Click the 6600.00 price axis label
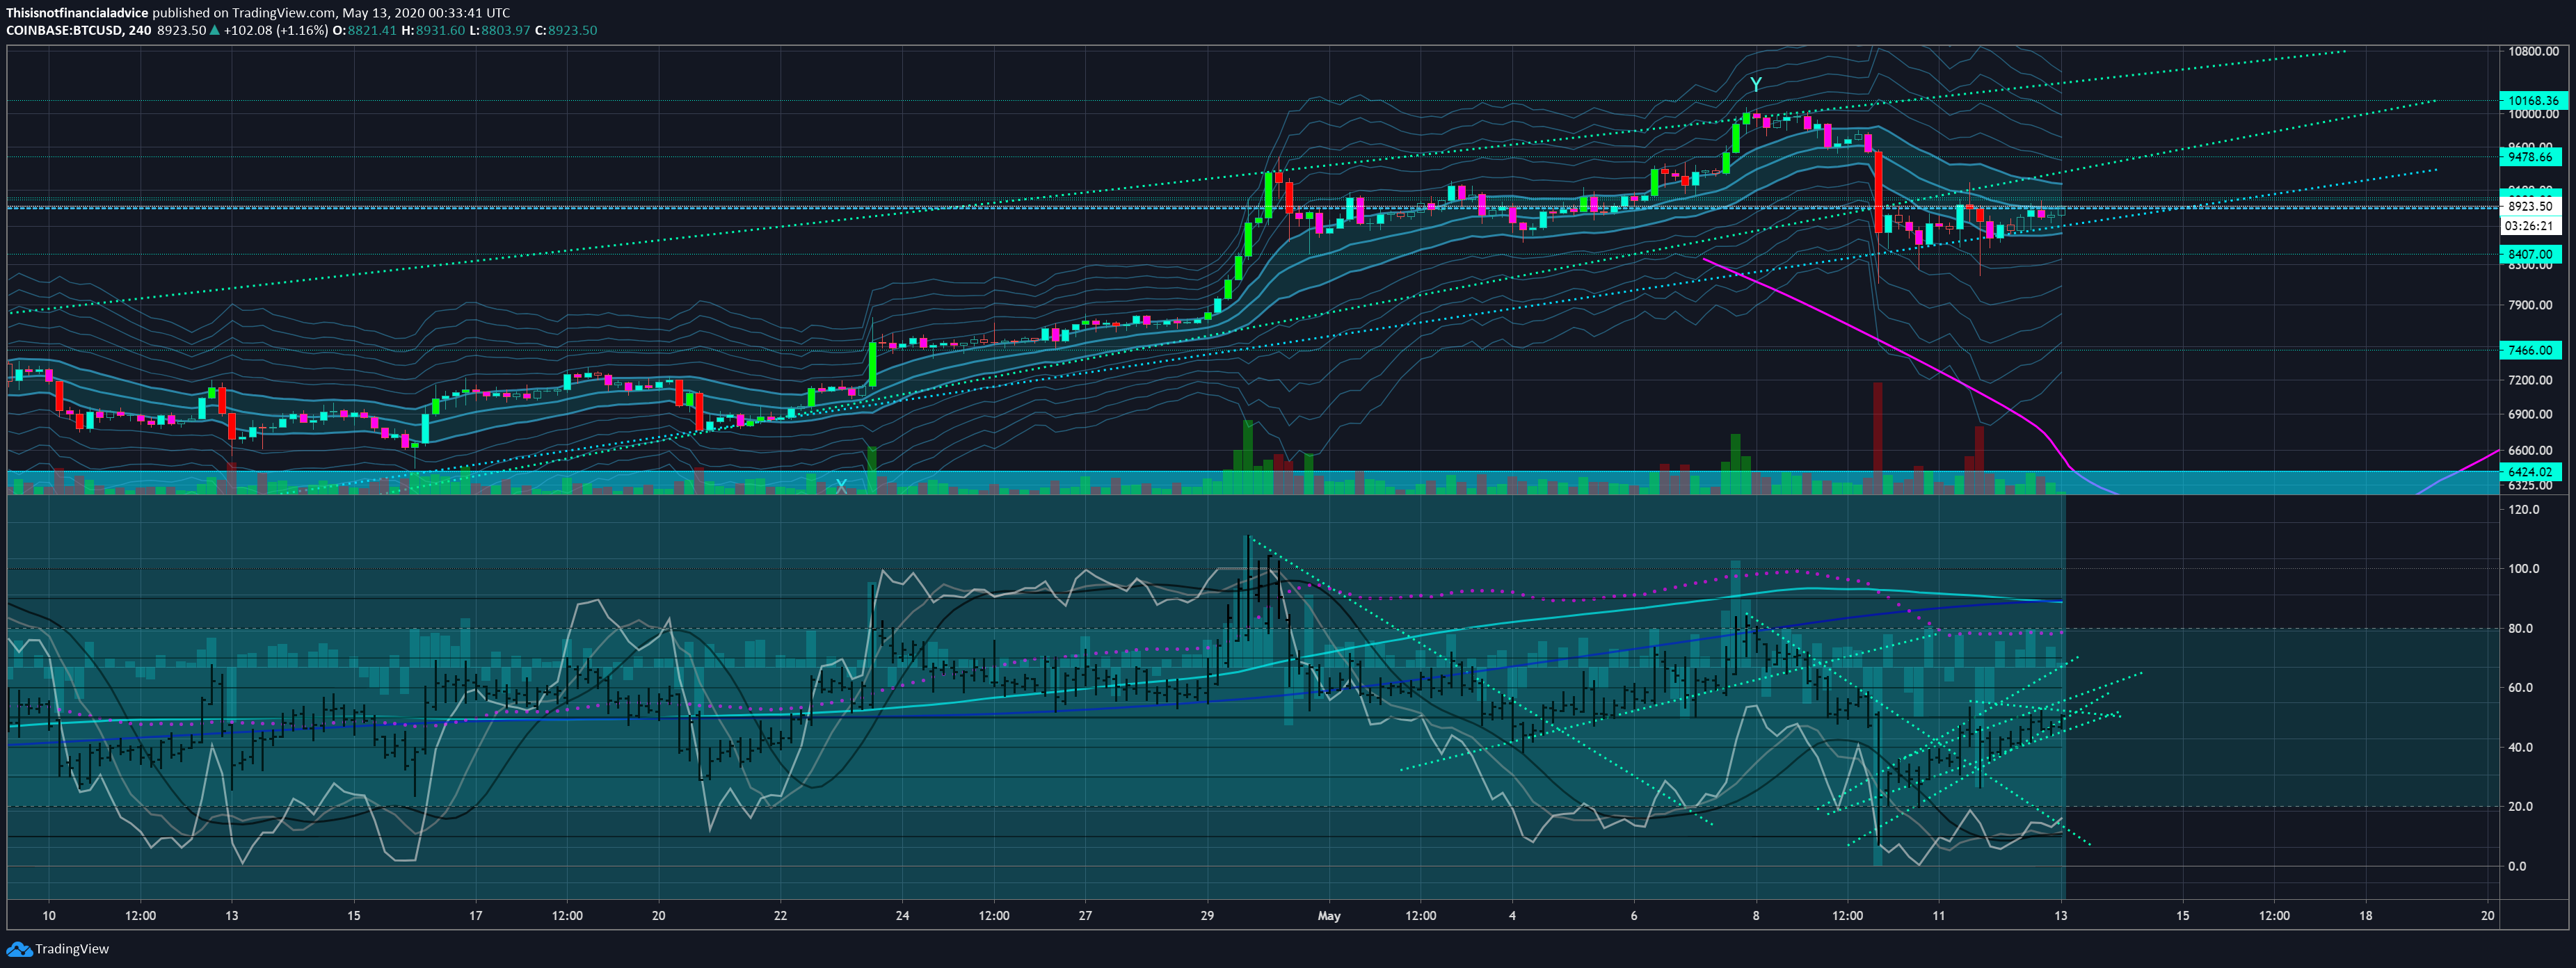The width and height of the screenshot is (2576, 968). 2530,451
